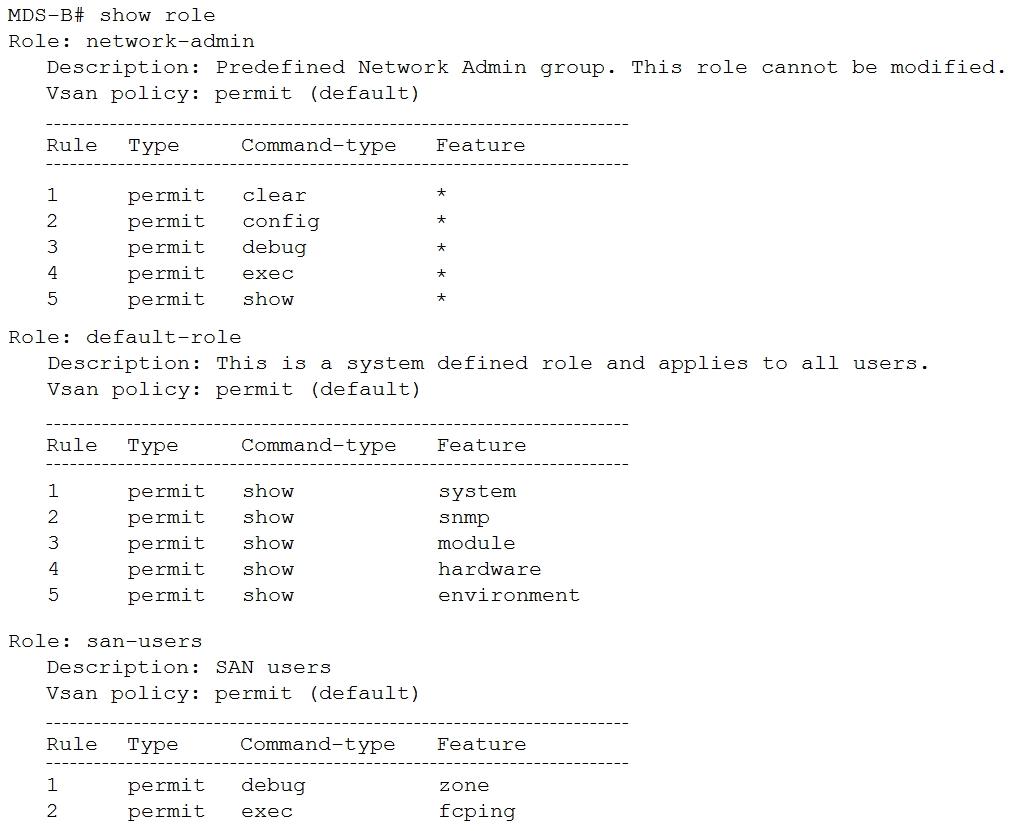The width and height of the screenshot is (1019, 831).
Task: Click the 'environment' feature entry
Action: coord(509,595)
